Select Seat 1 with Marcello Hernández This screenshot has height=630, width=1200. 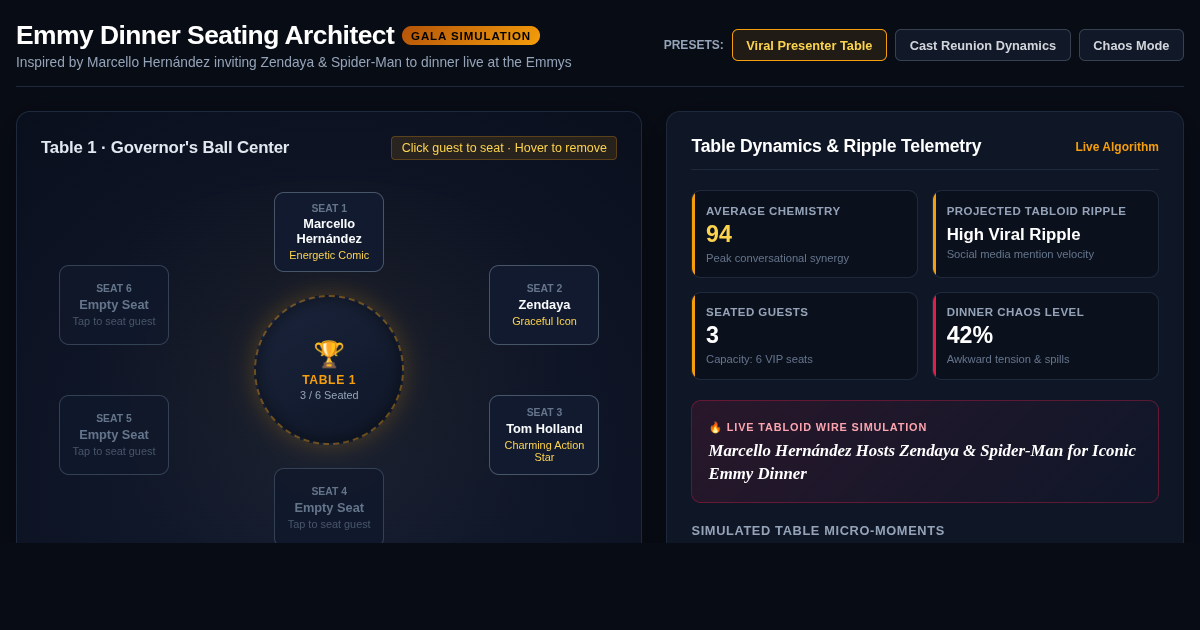point(329,232)
